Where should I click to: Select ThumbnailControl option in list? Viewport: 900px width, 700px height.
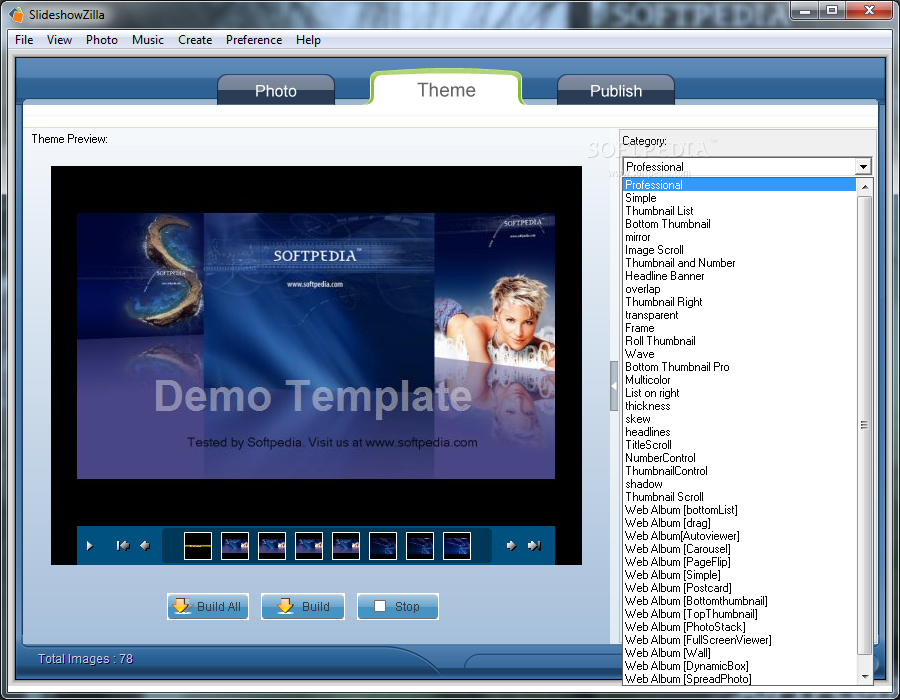(x=739, y=471)
